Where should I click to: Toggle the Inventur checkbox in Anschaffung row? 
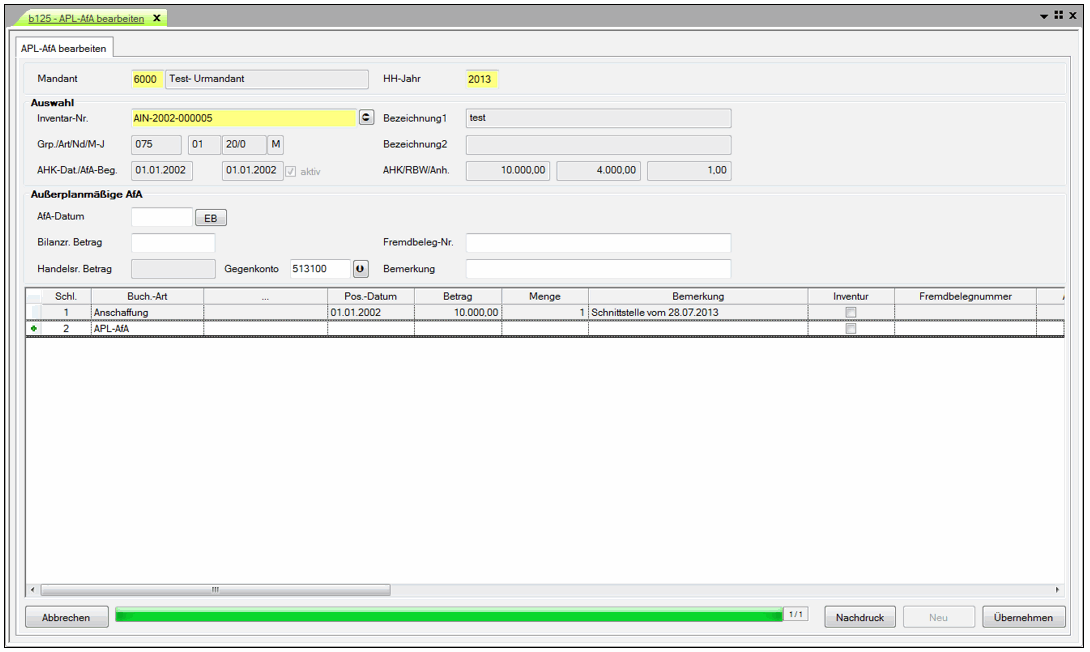[851, 313]
